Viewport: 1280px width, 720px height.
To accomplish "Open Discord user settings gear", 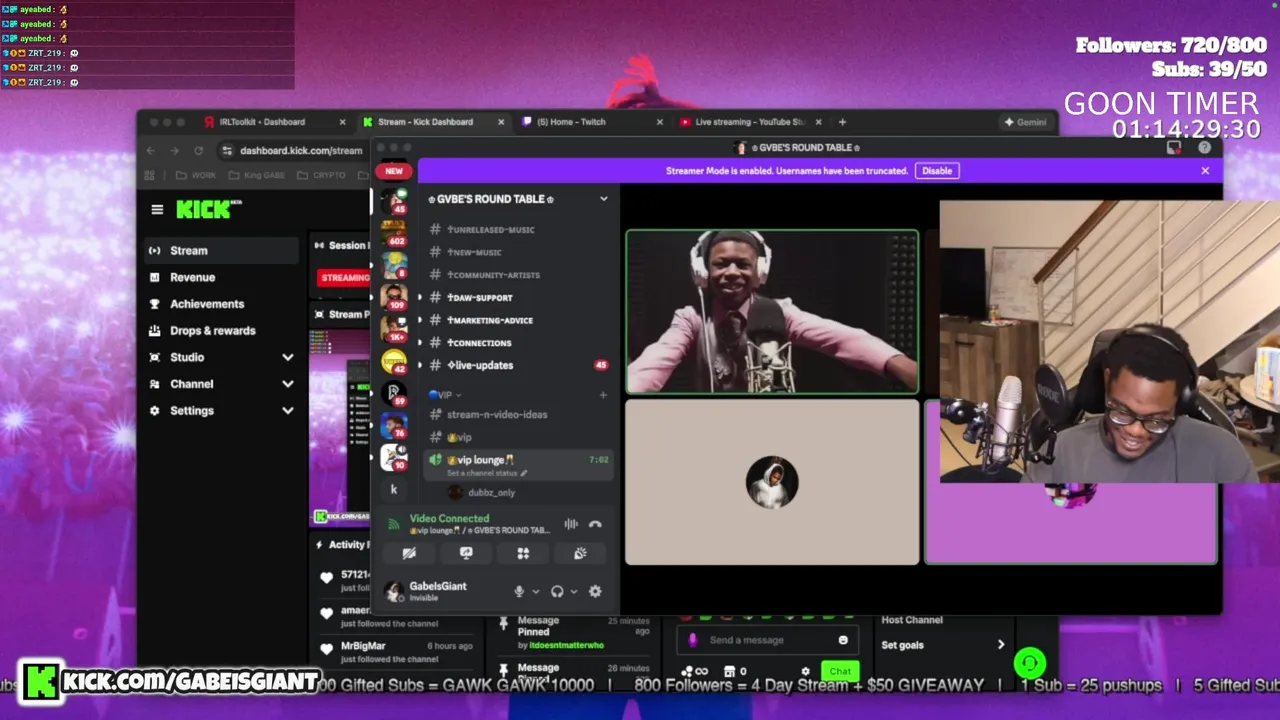I will point(595,591).
